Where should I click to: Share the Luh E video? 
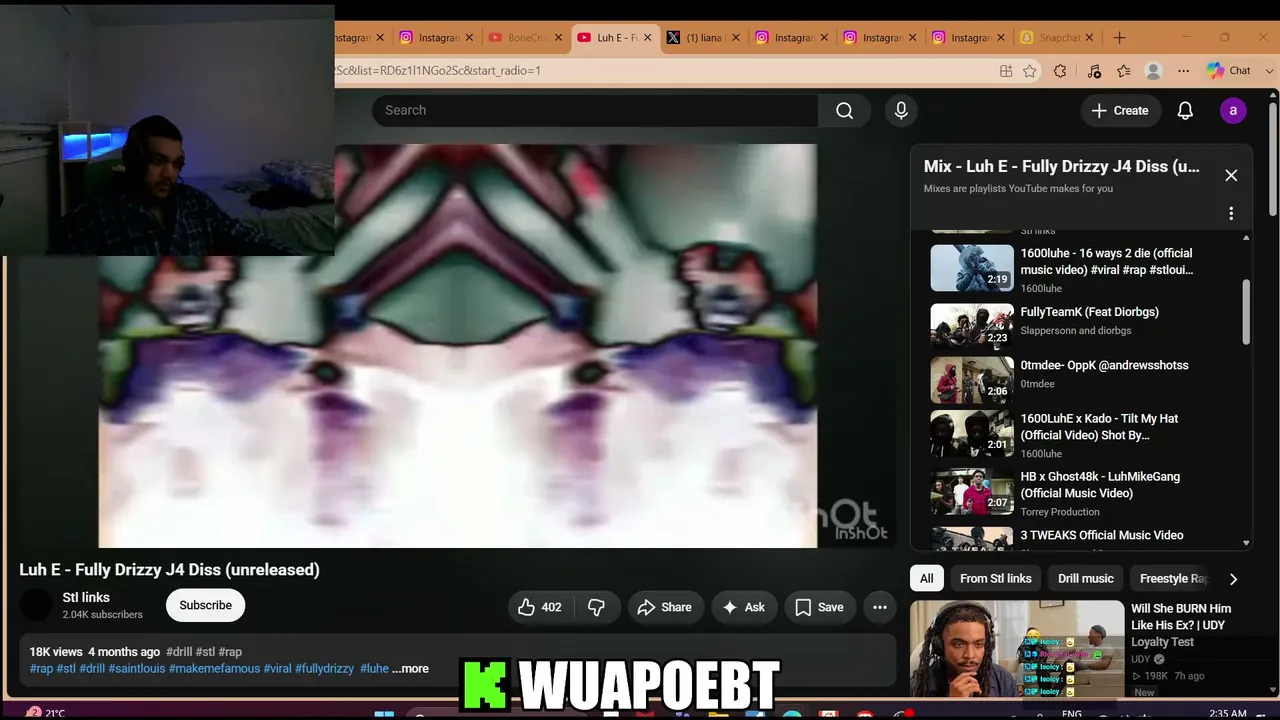point(665,607)
